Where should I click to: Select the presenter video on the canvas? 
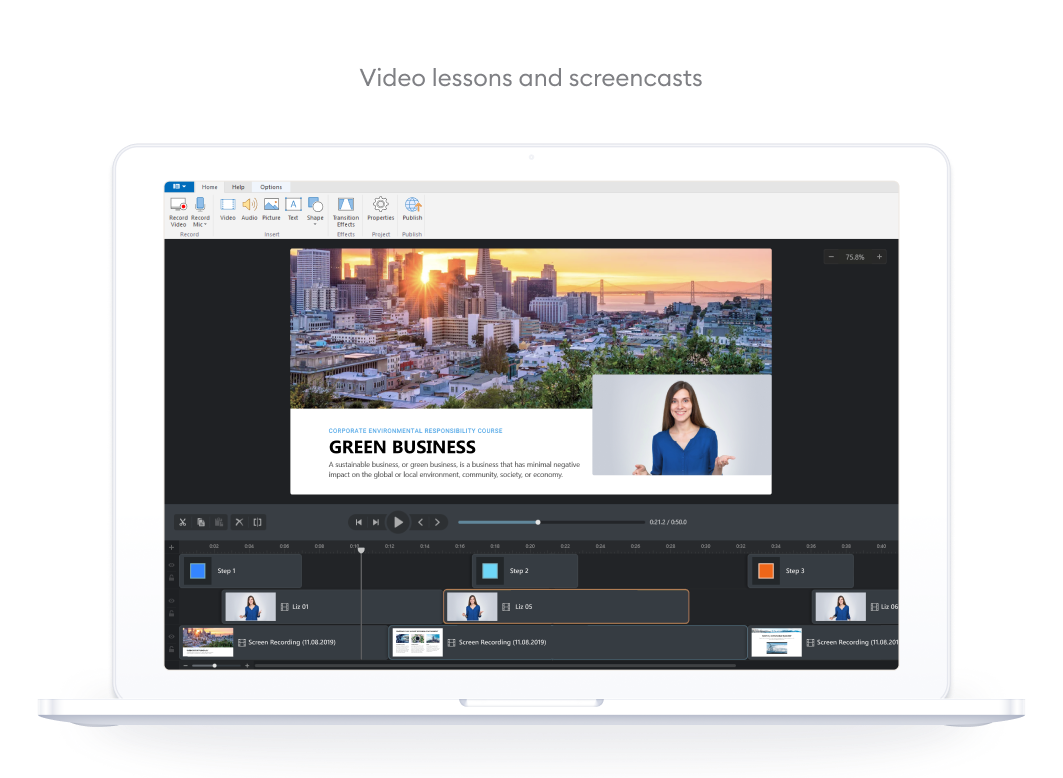point(682,425)
